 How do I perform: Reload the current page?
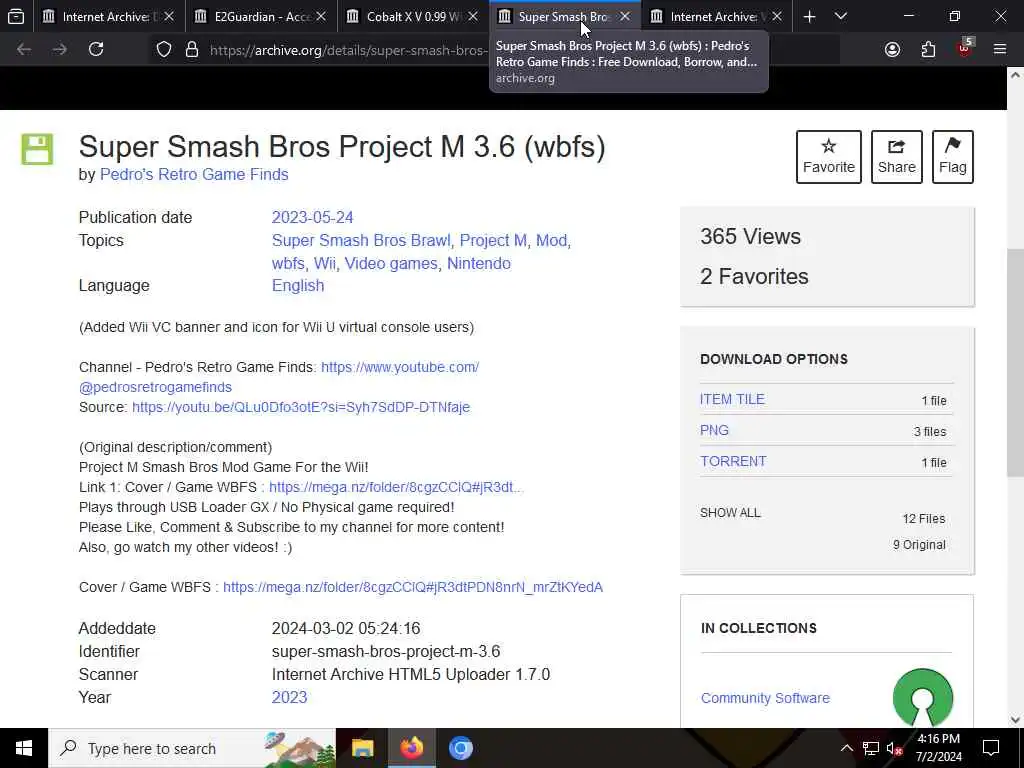point(96,50)
